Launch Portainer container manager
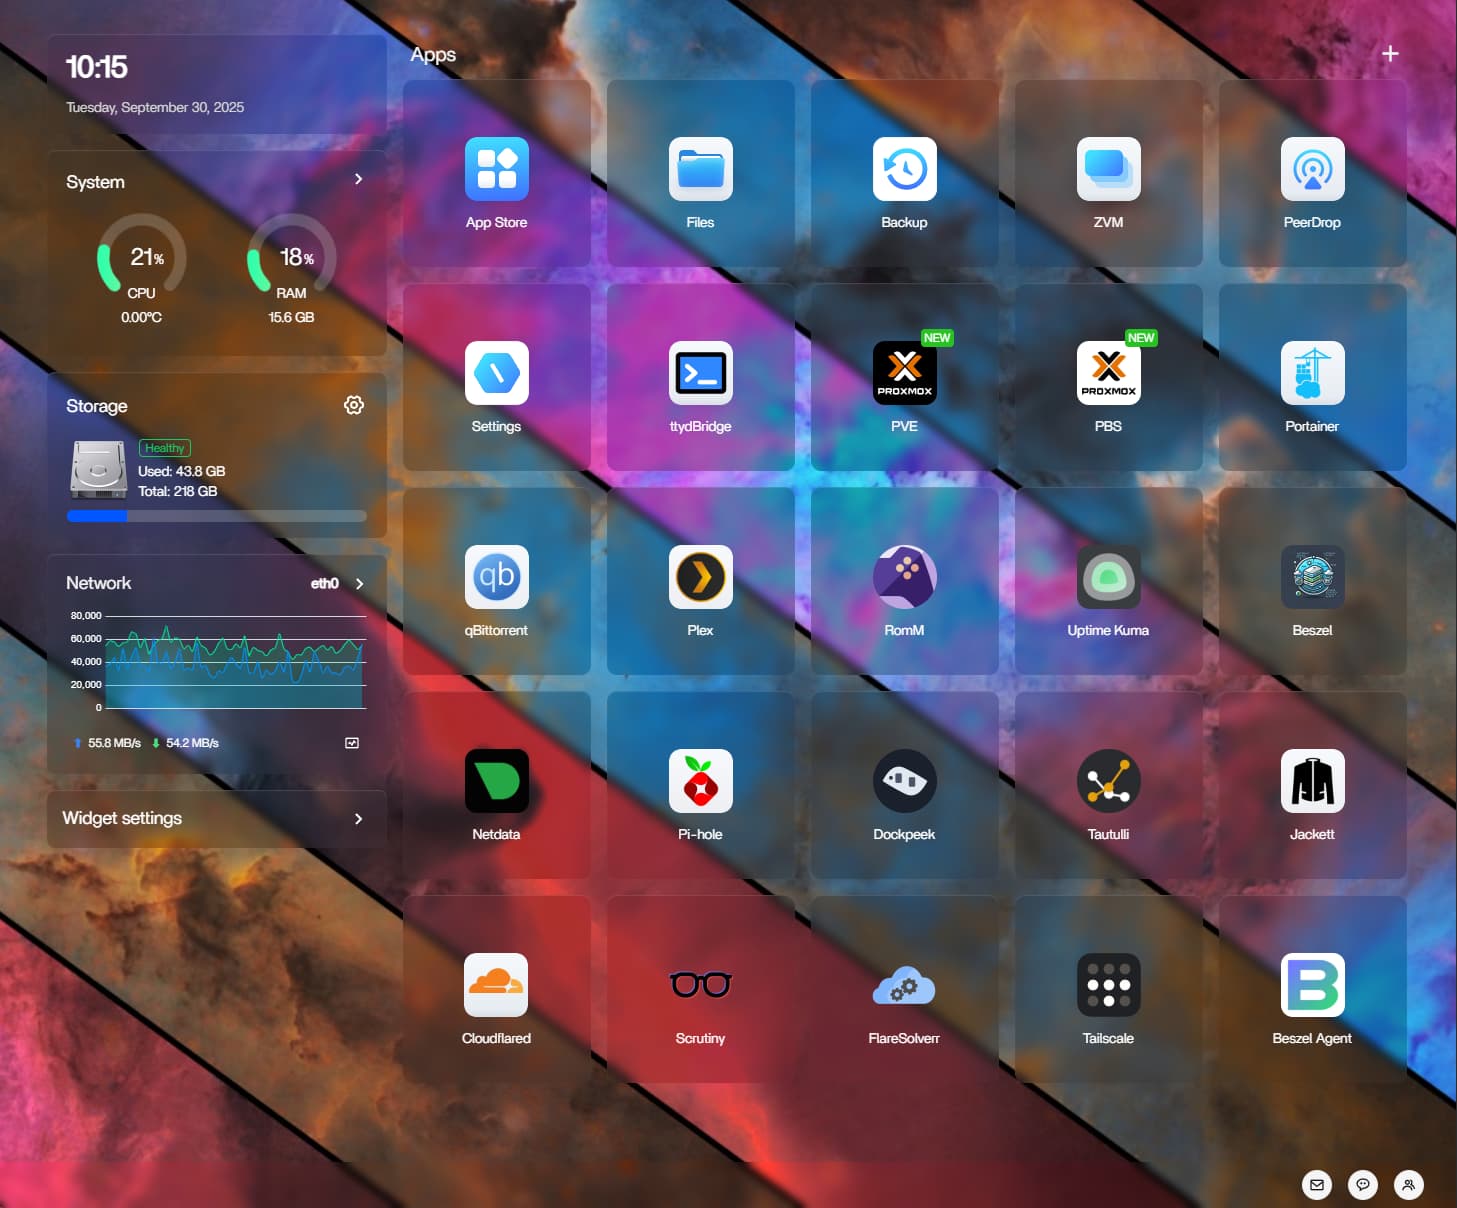 tap(1312, 374)
